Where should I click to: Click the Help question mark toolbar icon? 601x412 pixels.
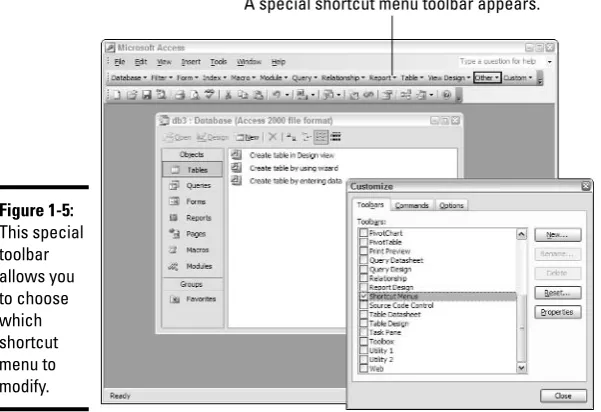click(447, 95)
